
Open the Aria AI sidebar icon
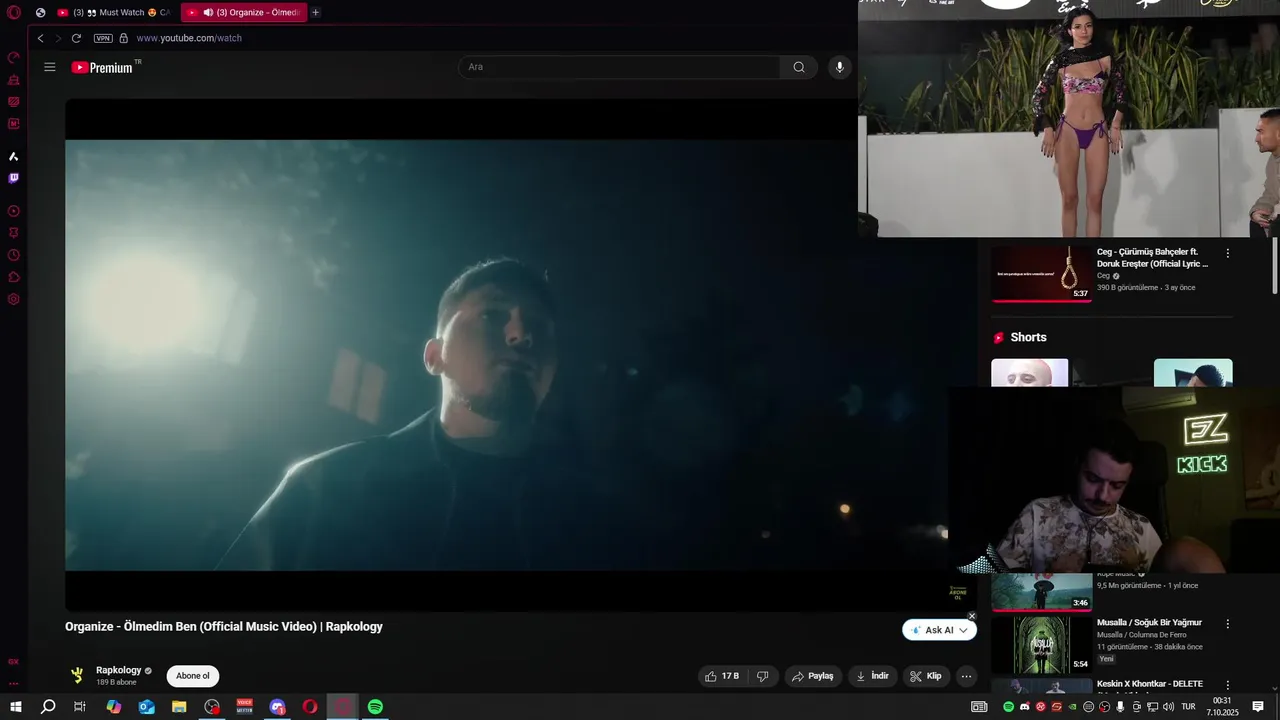(x=14, y=156)
